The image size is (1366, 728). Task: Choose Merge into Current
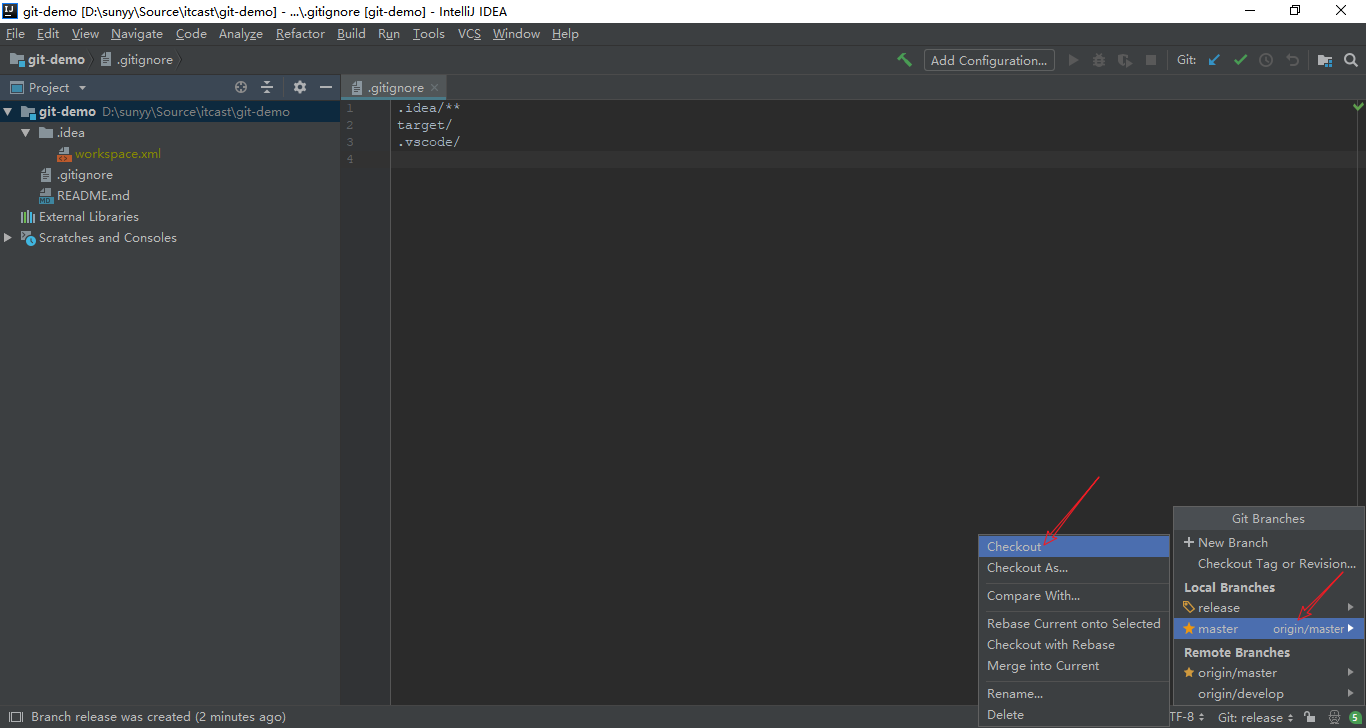(x=1043, y=666)
